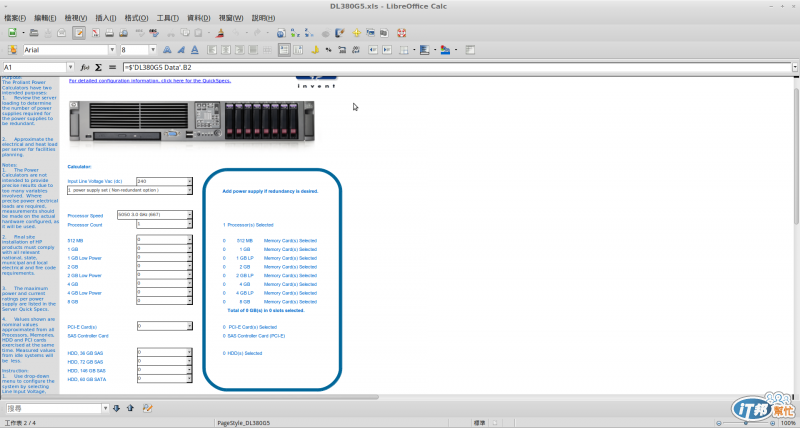Align cell text left
This screenshot has width=800, height=428.
212,49
